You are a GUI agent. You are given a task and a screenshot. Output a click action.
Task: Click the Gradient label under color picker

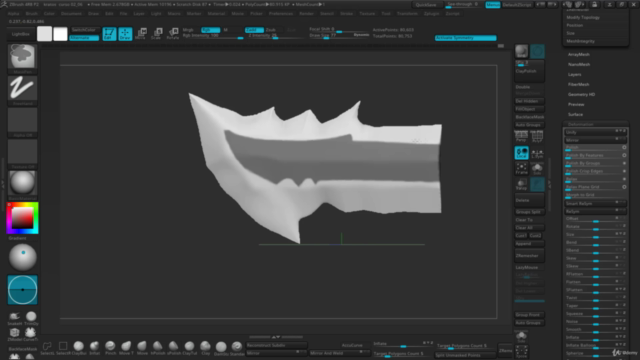click(17, 238)
